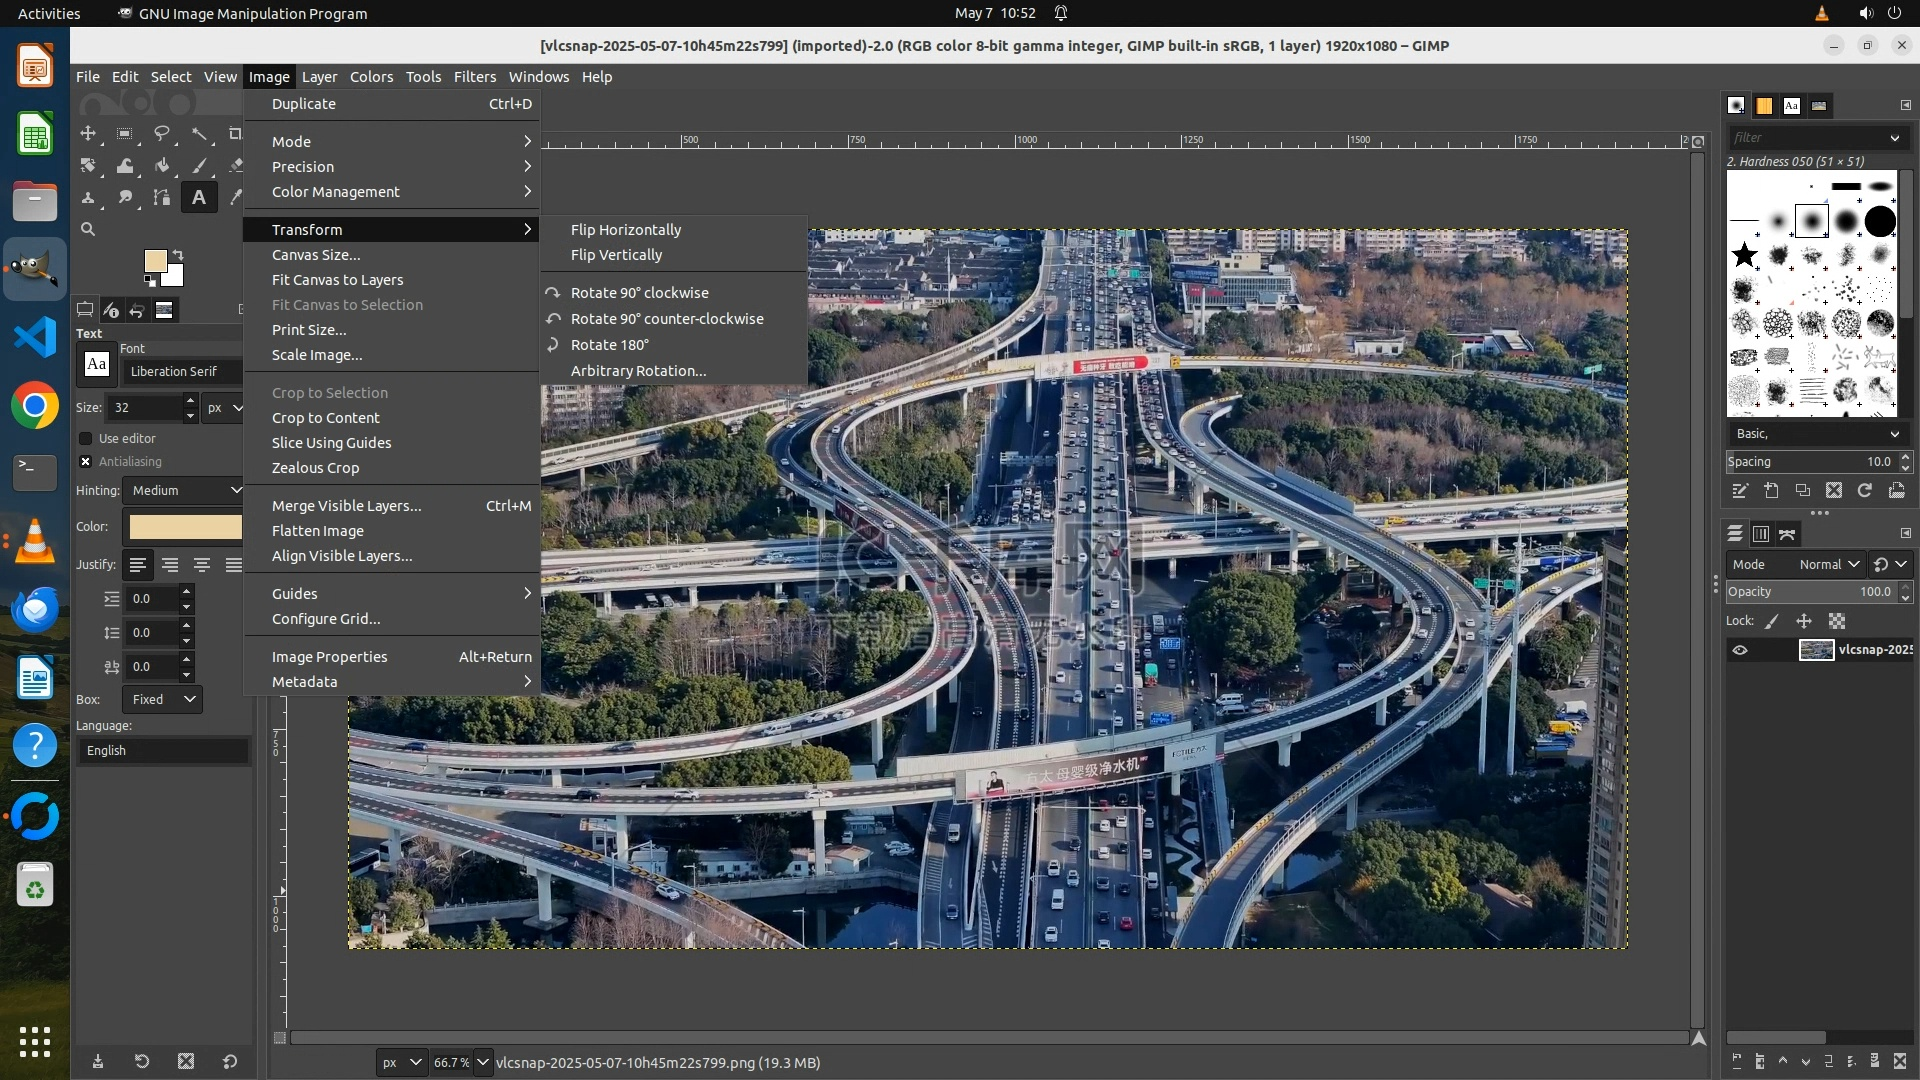Open the Hinting Medium dropdown
Image resolution: width=1920 pixels, height=1080 pixels.
tap(186, 491)
